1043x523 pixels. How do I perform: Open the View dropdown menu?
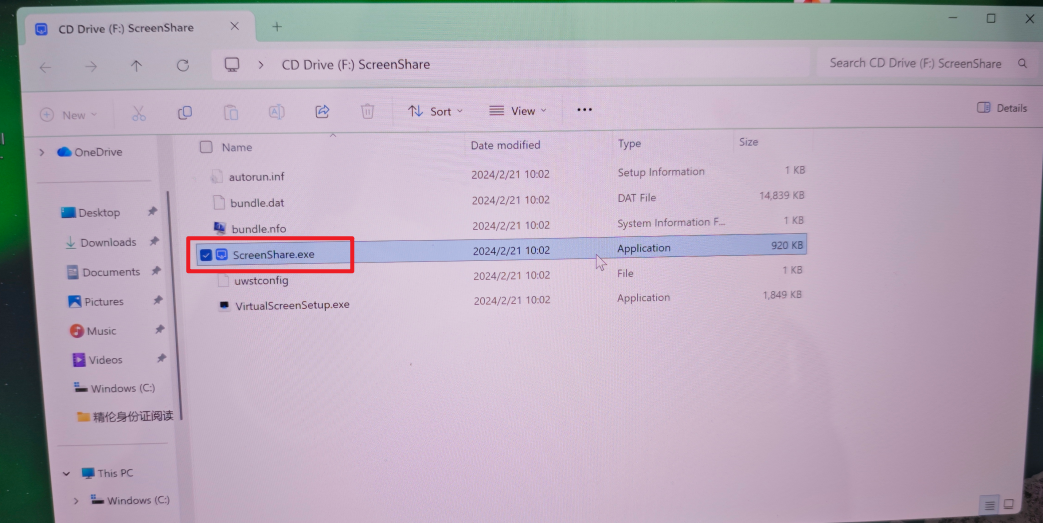tap(518, 111)
